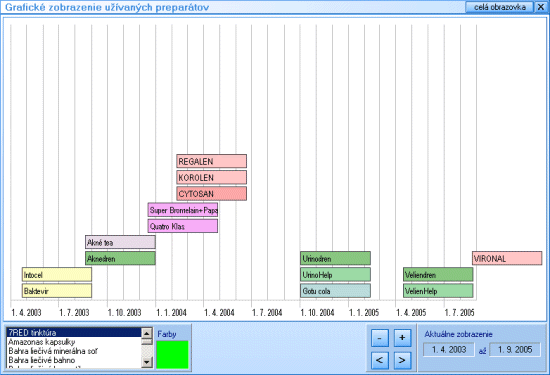550x375 pixels.
Task: Click the 'celá obrazovka' fullscreen button
Action: tap(499, 7)
